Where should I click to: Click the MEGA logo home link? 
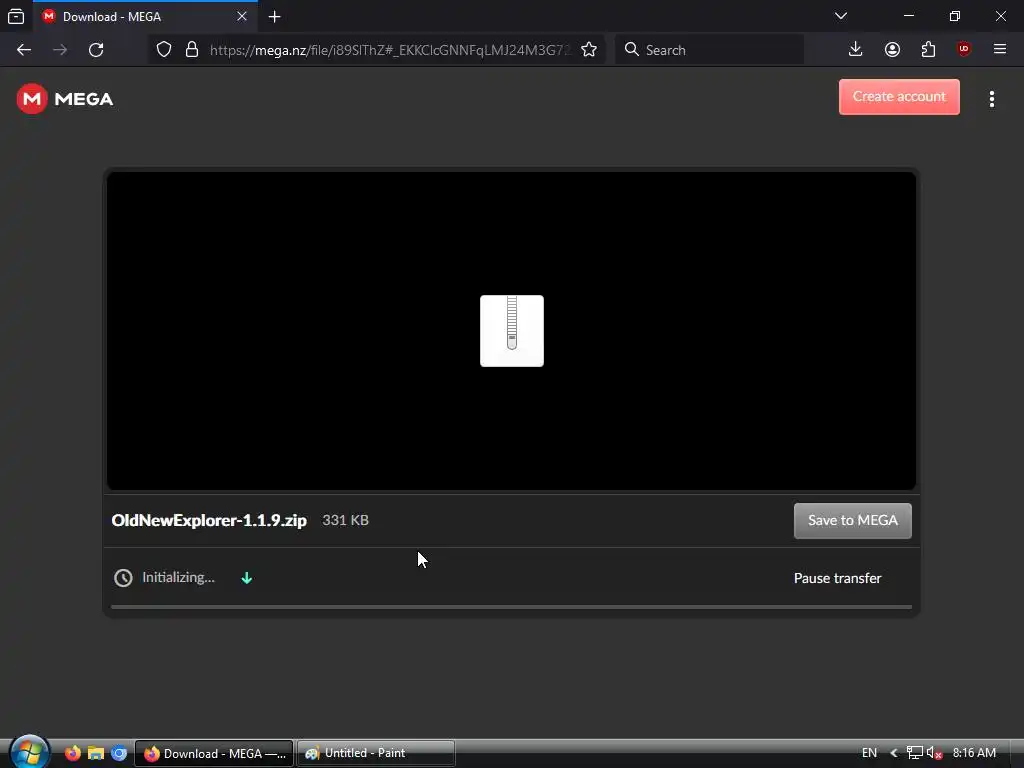pyautogui.click(x=65, y=99)
